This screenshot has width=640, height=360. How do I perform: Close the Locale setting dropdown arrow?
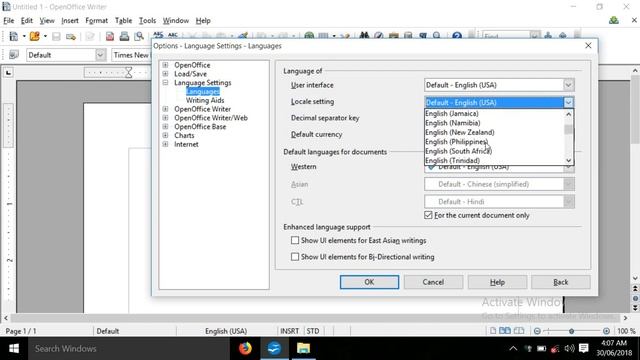569,102
